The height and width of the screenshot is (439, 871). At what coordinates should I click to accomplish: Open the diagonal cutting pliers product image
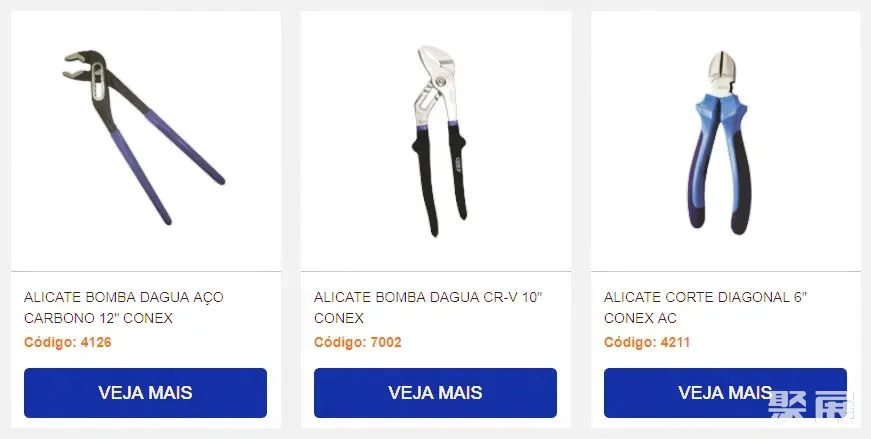(719, 143)
